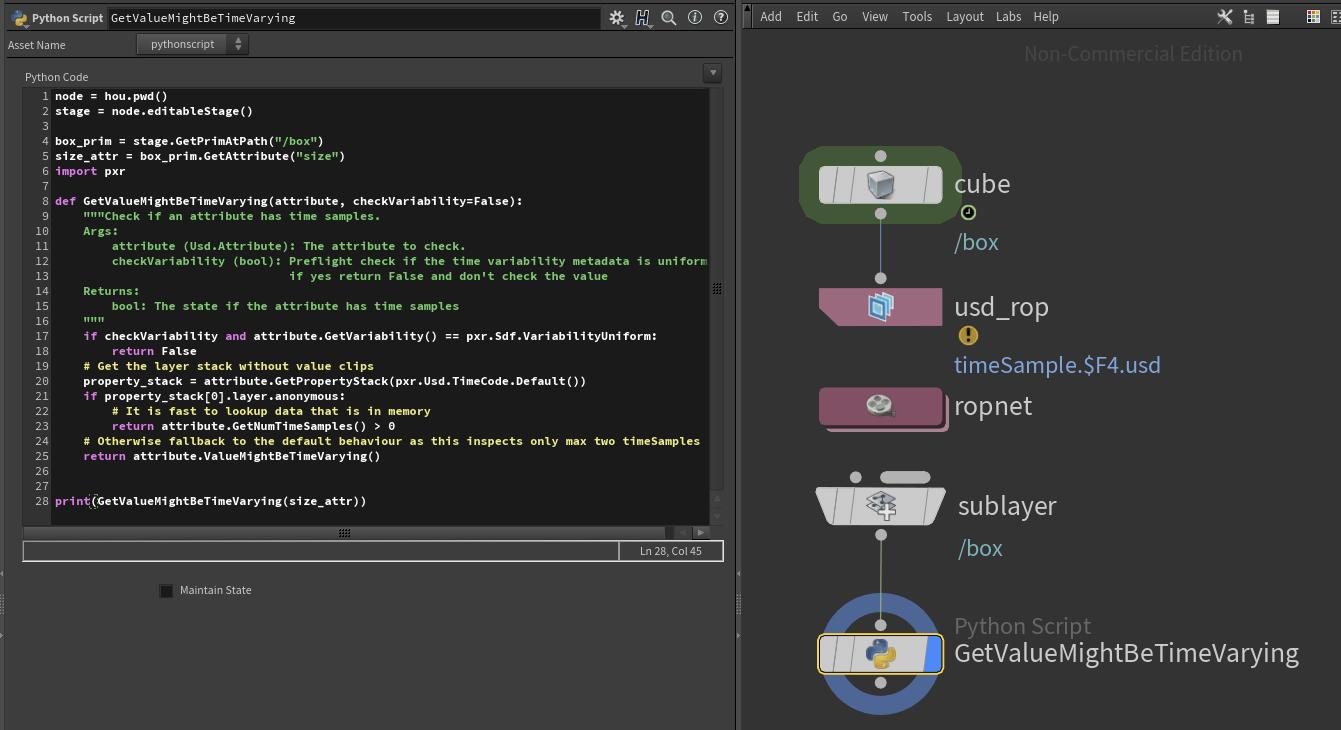Click the ropnet node name label
The image size is (1341, 730).
pyautogui.click(x=993, y=406)
